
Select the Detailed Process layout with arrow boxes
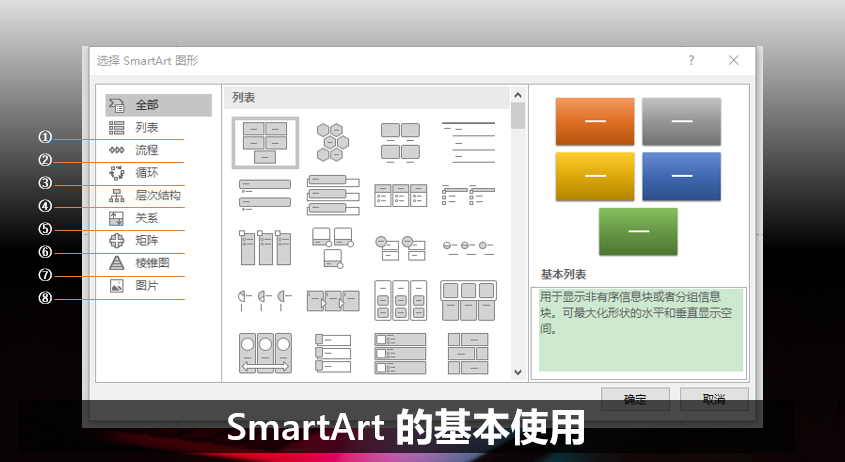(x=333, y=300)
